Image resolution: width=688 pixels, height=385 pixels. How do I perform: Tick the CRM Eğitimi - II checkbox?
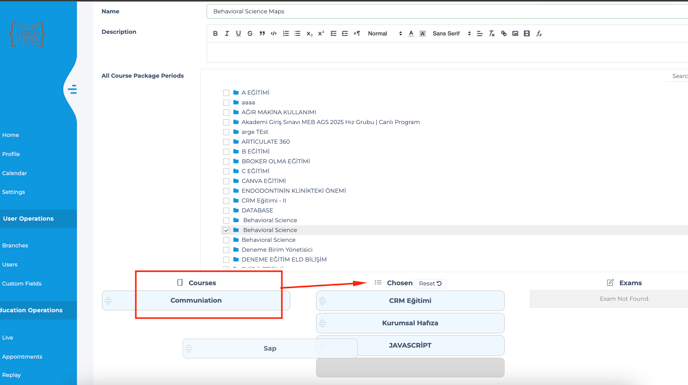point(226,201)
